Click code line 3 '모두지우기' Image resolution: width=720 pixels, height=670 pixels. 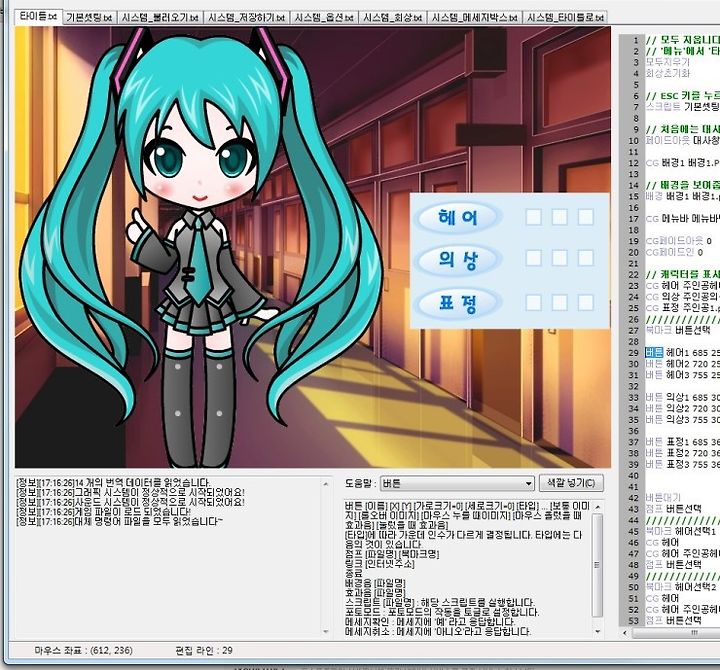pos(668,62)
